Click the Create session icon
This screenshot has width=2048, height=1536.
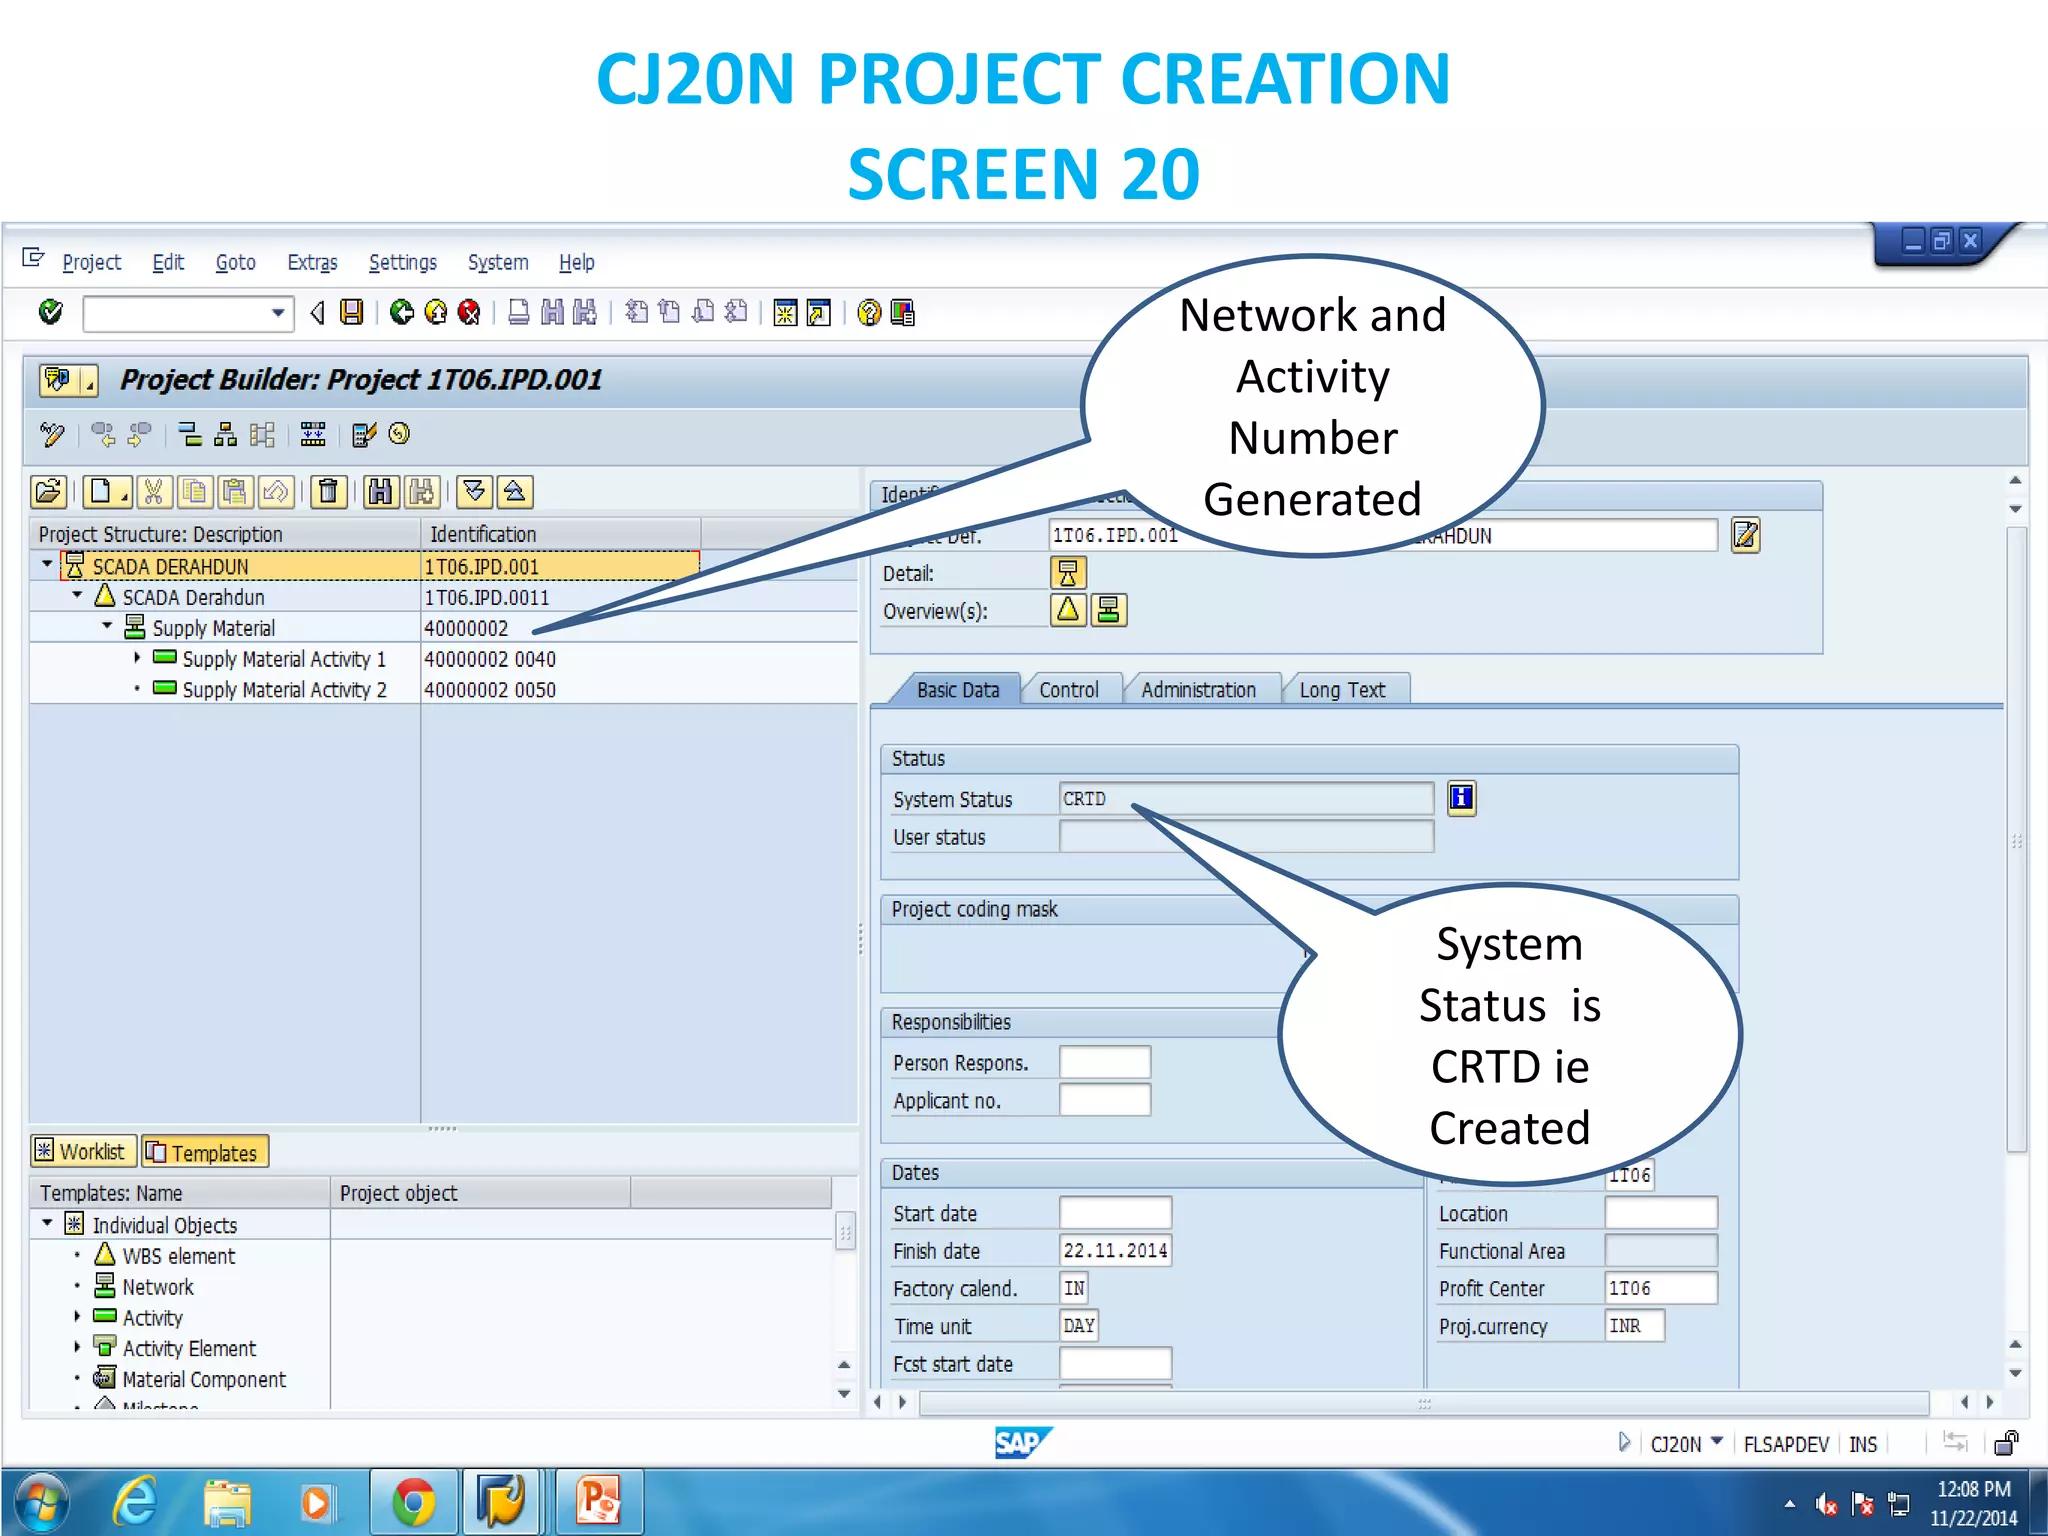click(x=785, y=313)
